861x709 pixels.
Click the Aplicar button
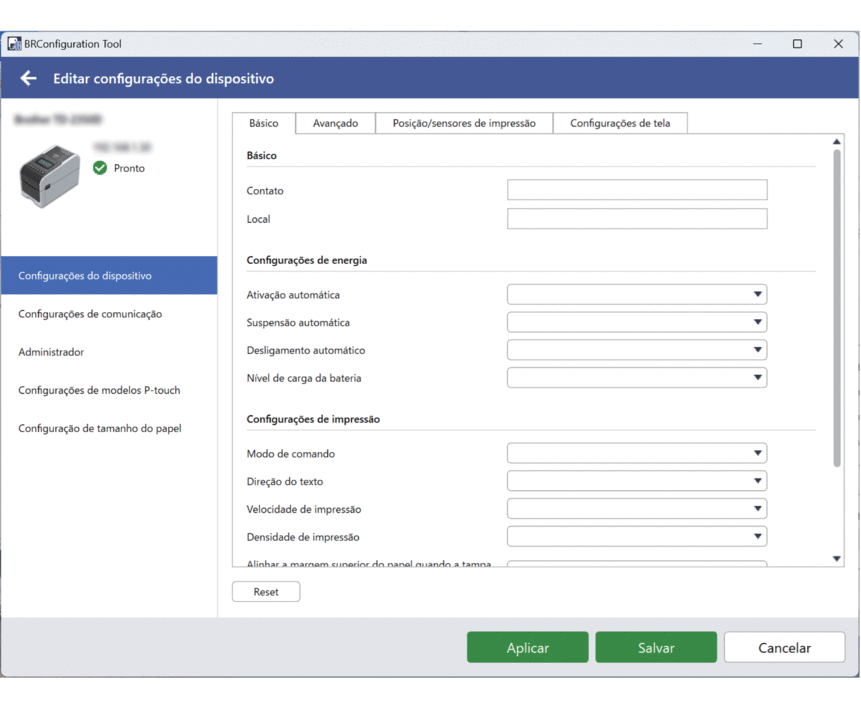coord(528,647)
